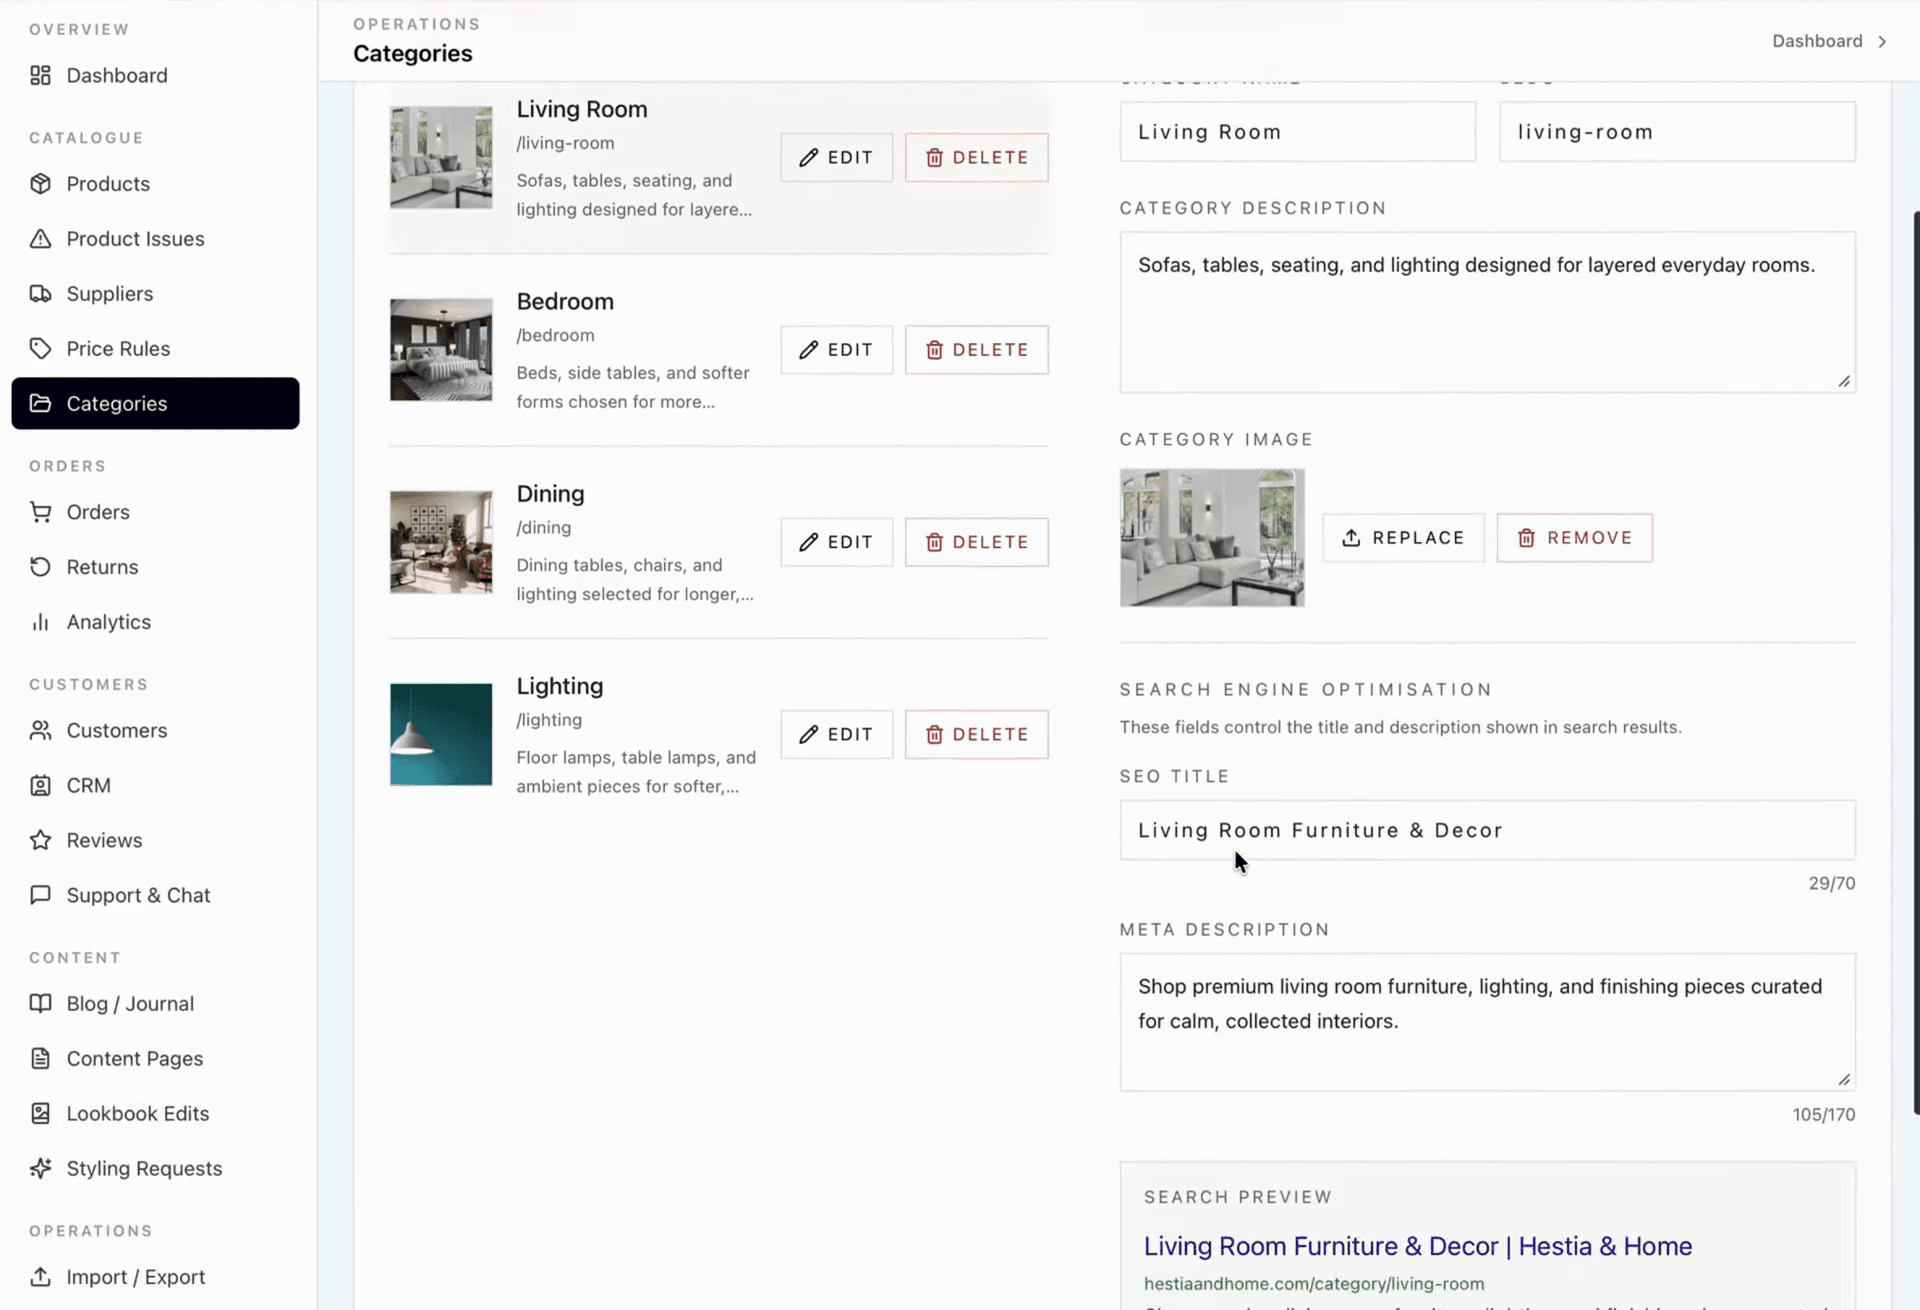The image size is (1920, 1310).
Task: Click the Suppliers truck icon
Action: [x=40, y=294]
